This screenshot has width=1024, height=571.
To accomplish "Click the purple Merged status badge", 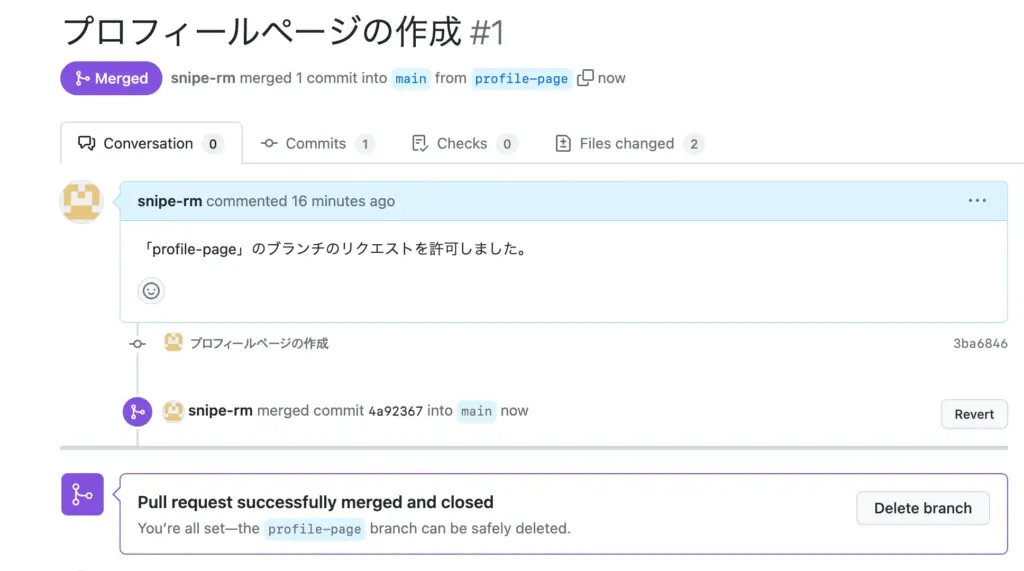I will tap(111, 79).
